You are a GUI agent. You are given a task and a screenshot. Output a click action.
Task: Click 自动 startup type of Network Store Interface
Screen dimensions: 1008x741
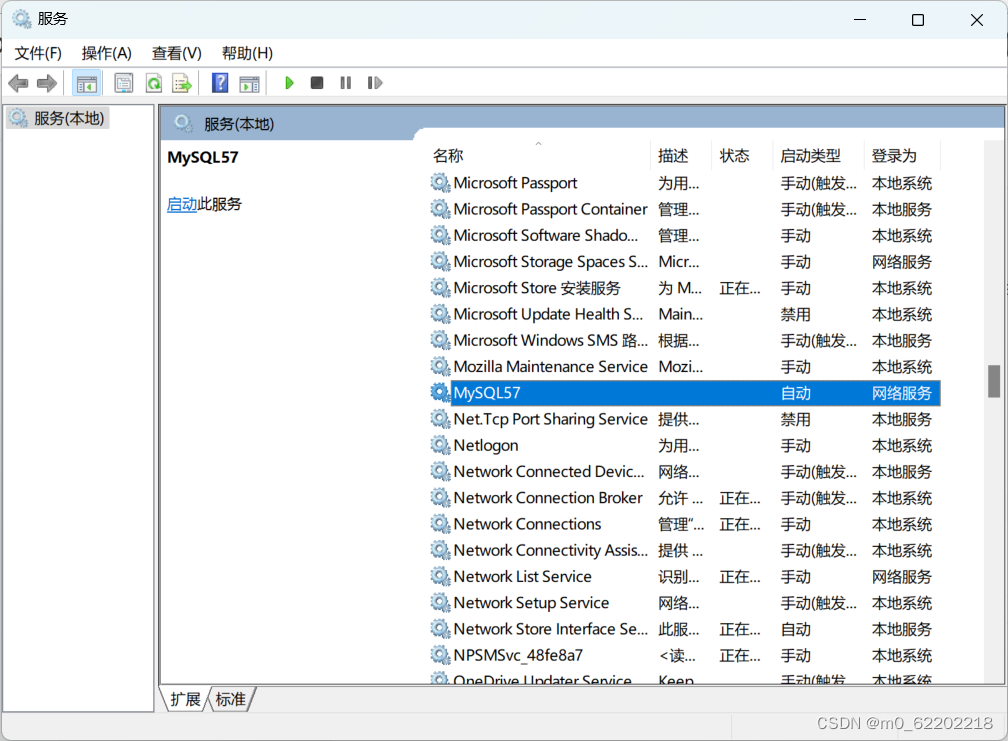click(x=795, y=630)
